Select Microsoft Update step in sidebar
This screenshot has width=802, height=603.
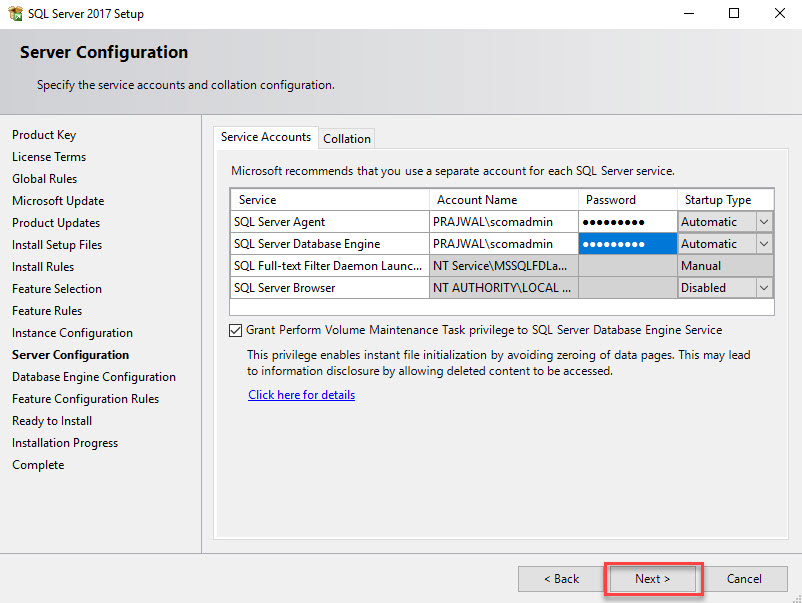(x=58, y=201)
